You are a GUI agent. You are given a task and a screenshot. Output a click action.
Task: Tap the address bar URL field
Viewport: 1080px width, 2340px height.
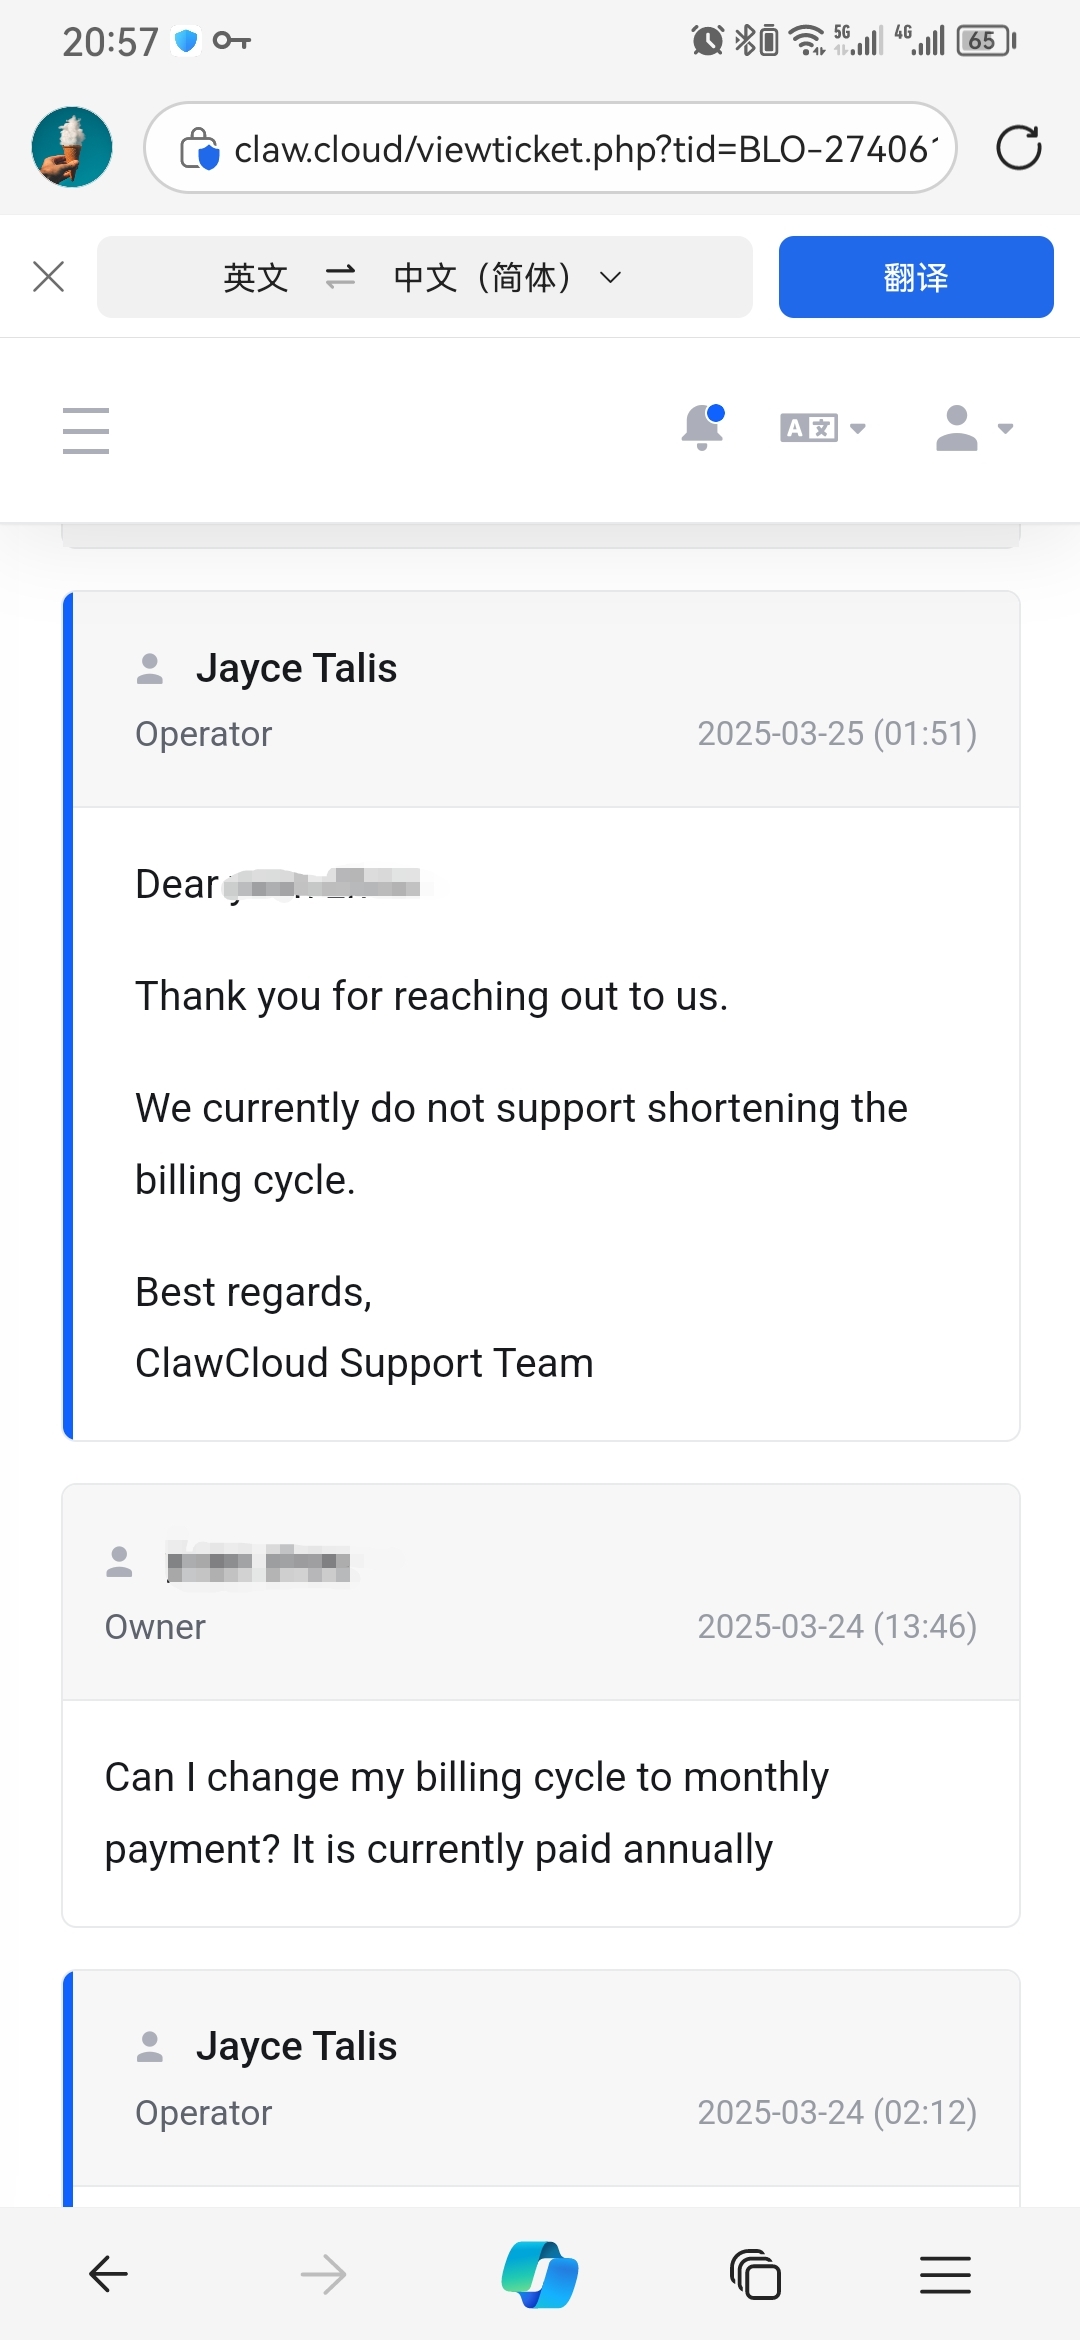click(x=580, y=149)
